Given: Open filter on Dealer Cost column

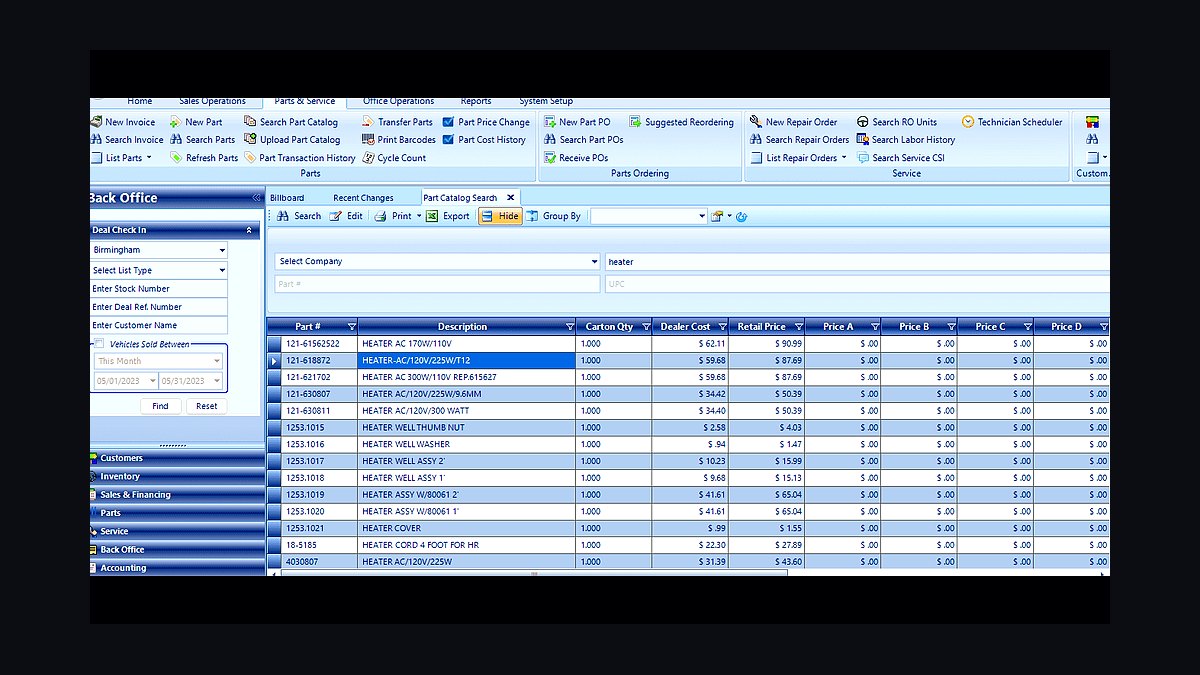Looking at the screenshot, I should pos(722,327).
